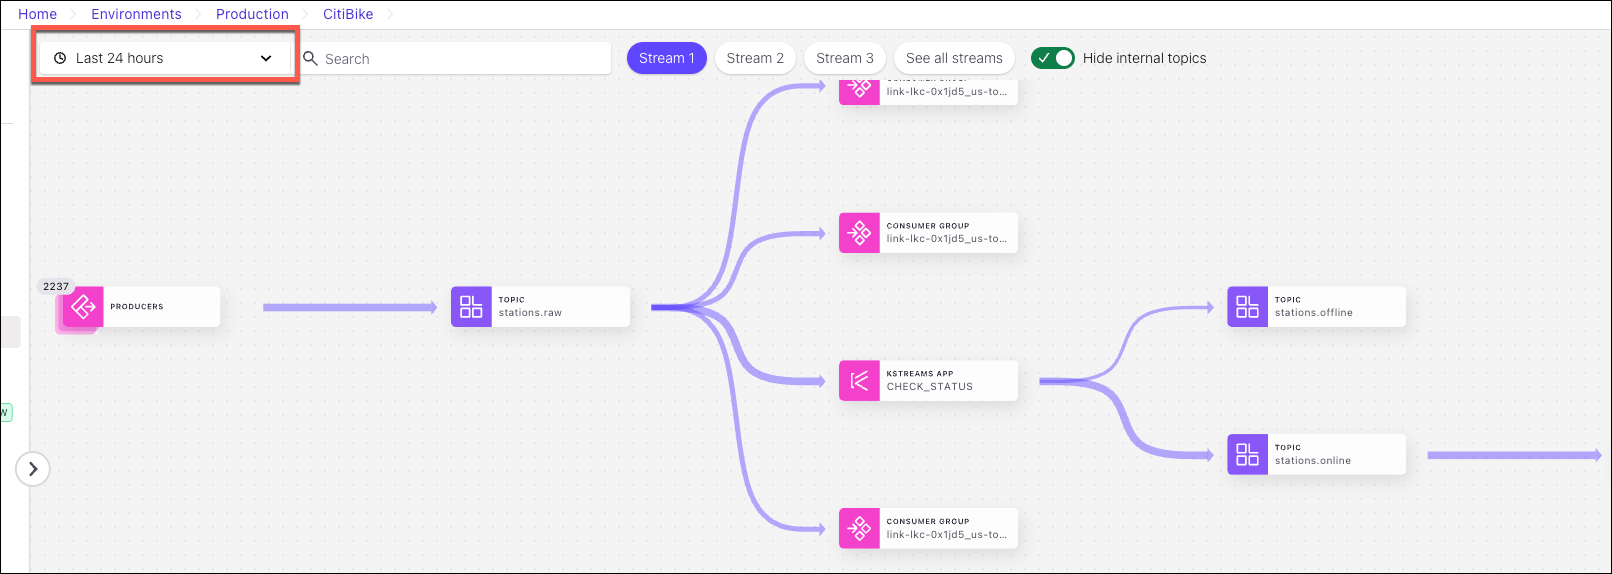
Task: Select the stations.offline topic icon
Action: [x=1247, y=307]
